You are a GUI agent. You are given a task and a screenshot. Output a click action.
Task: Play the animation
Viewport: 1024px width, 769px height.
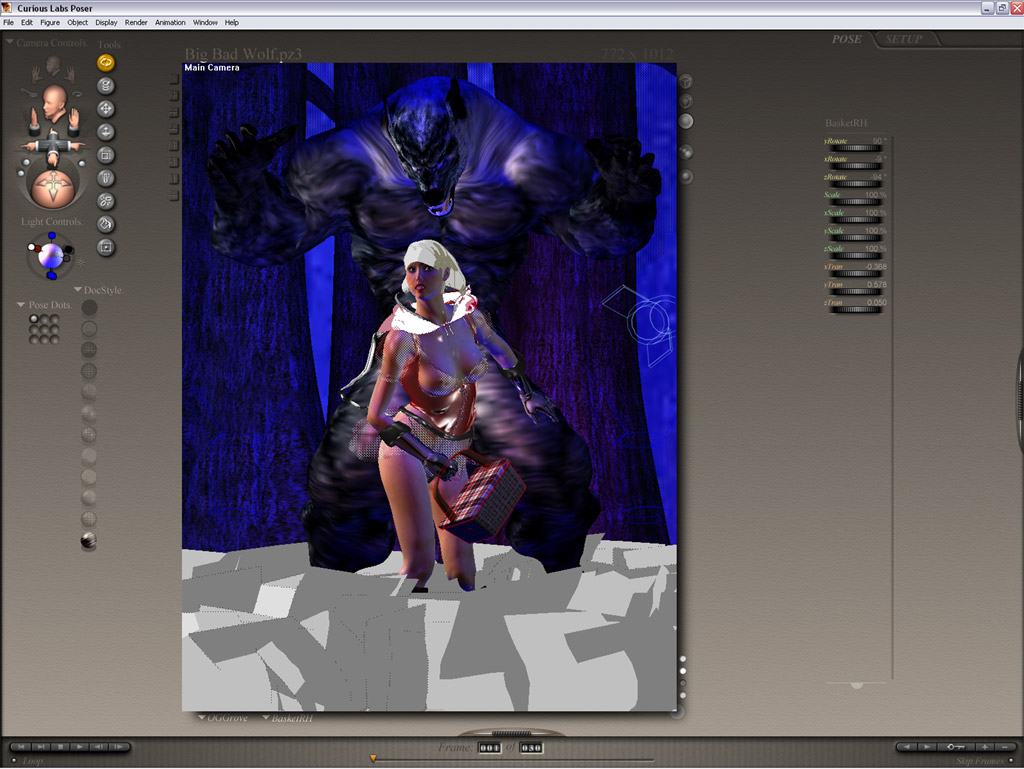click(x=79, y=747)
